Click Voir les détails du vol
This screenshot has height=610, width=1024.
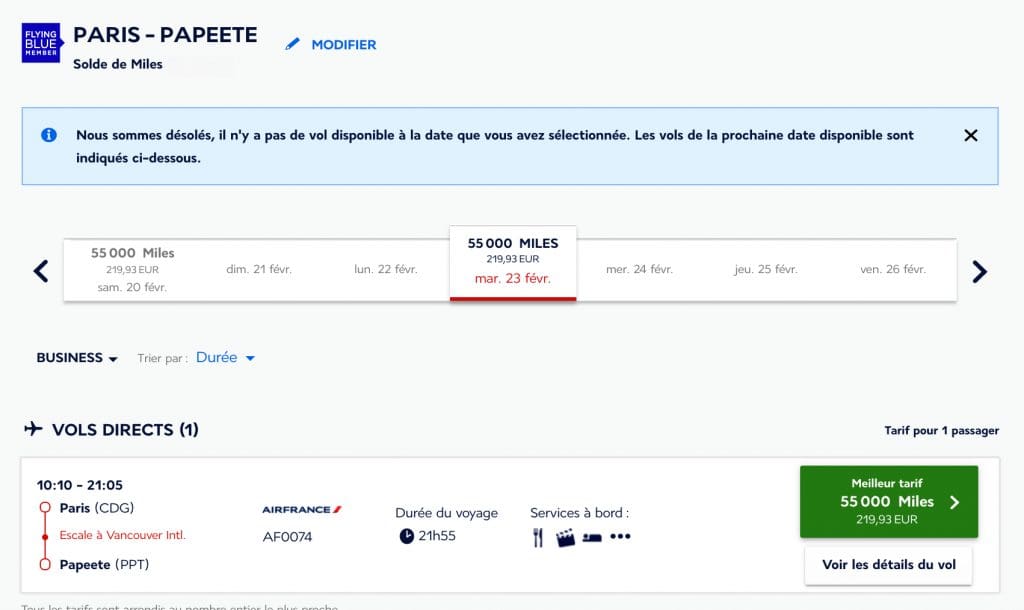pos(888,564)
